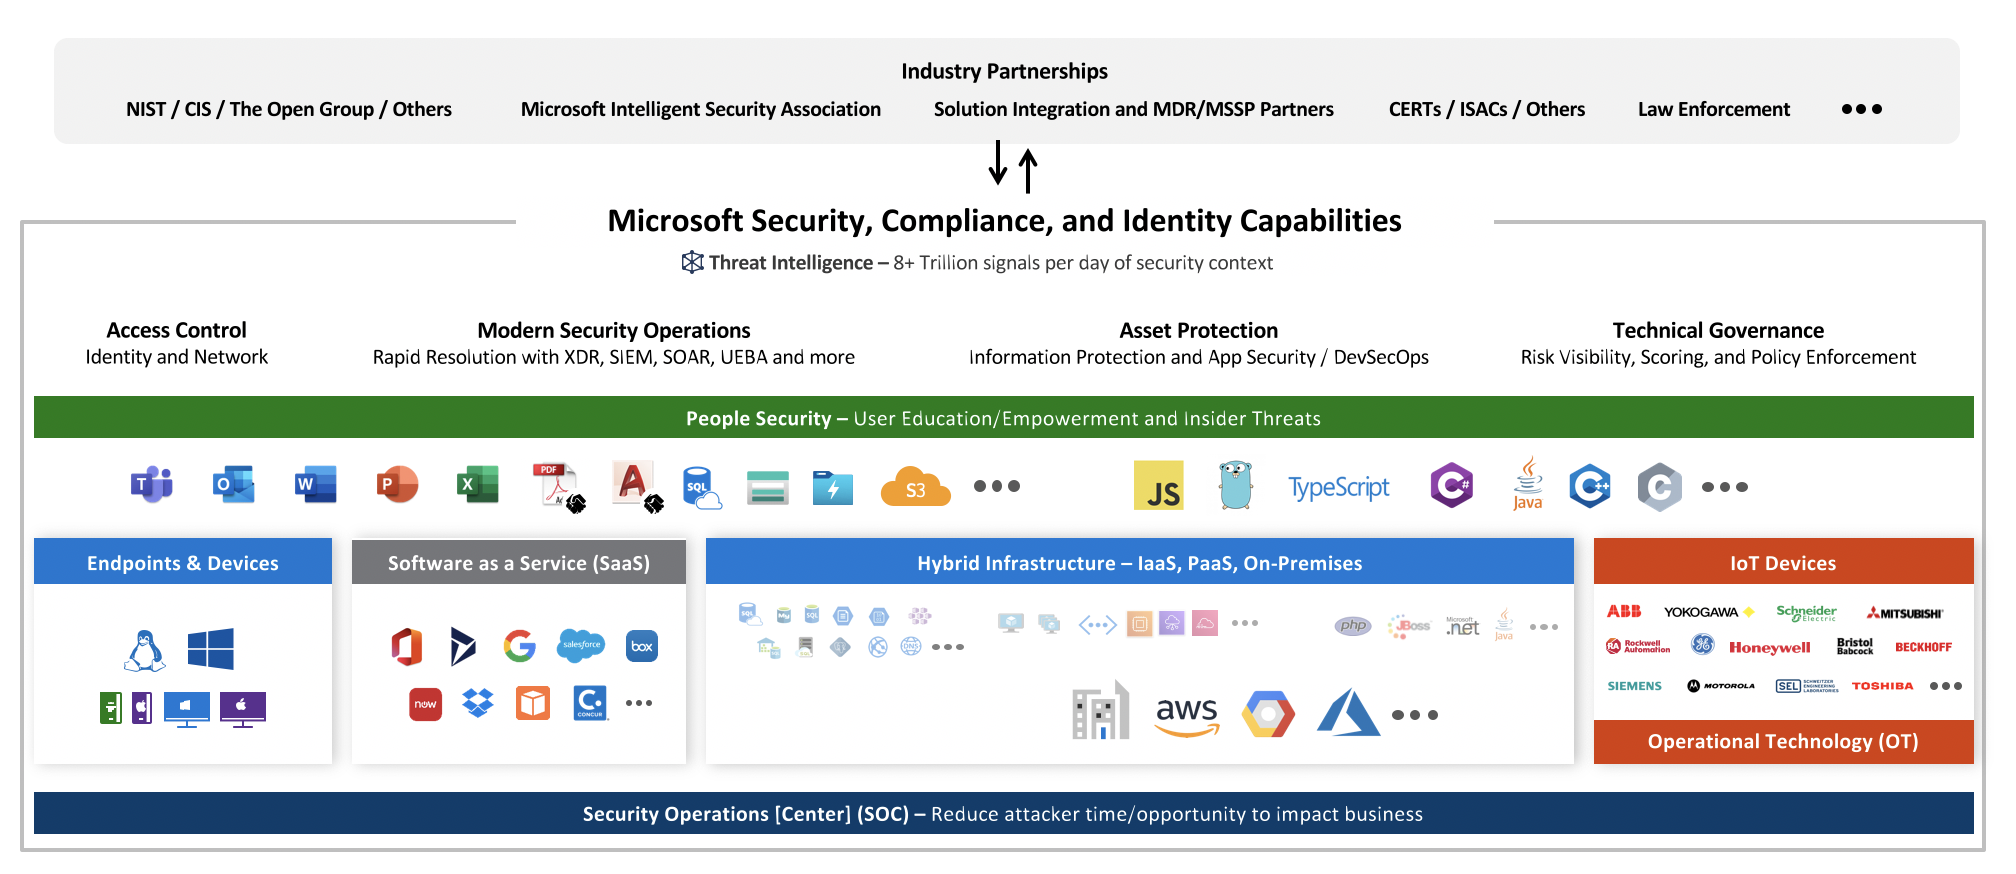Click the Toshiba logo
2016x874 pixels.
tap(1882, 686)
